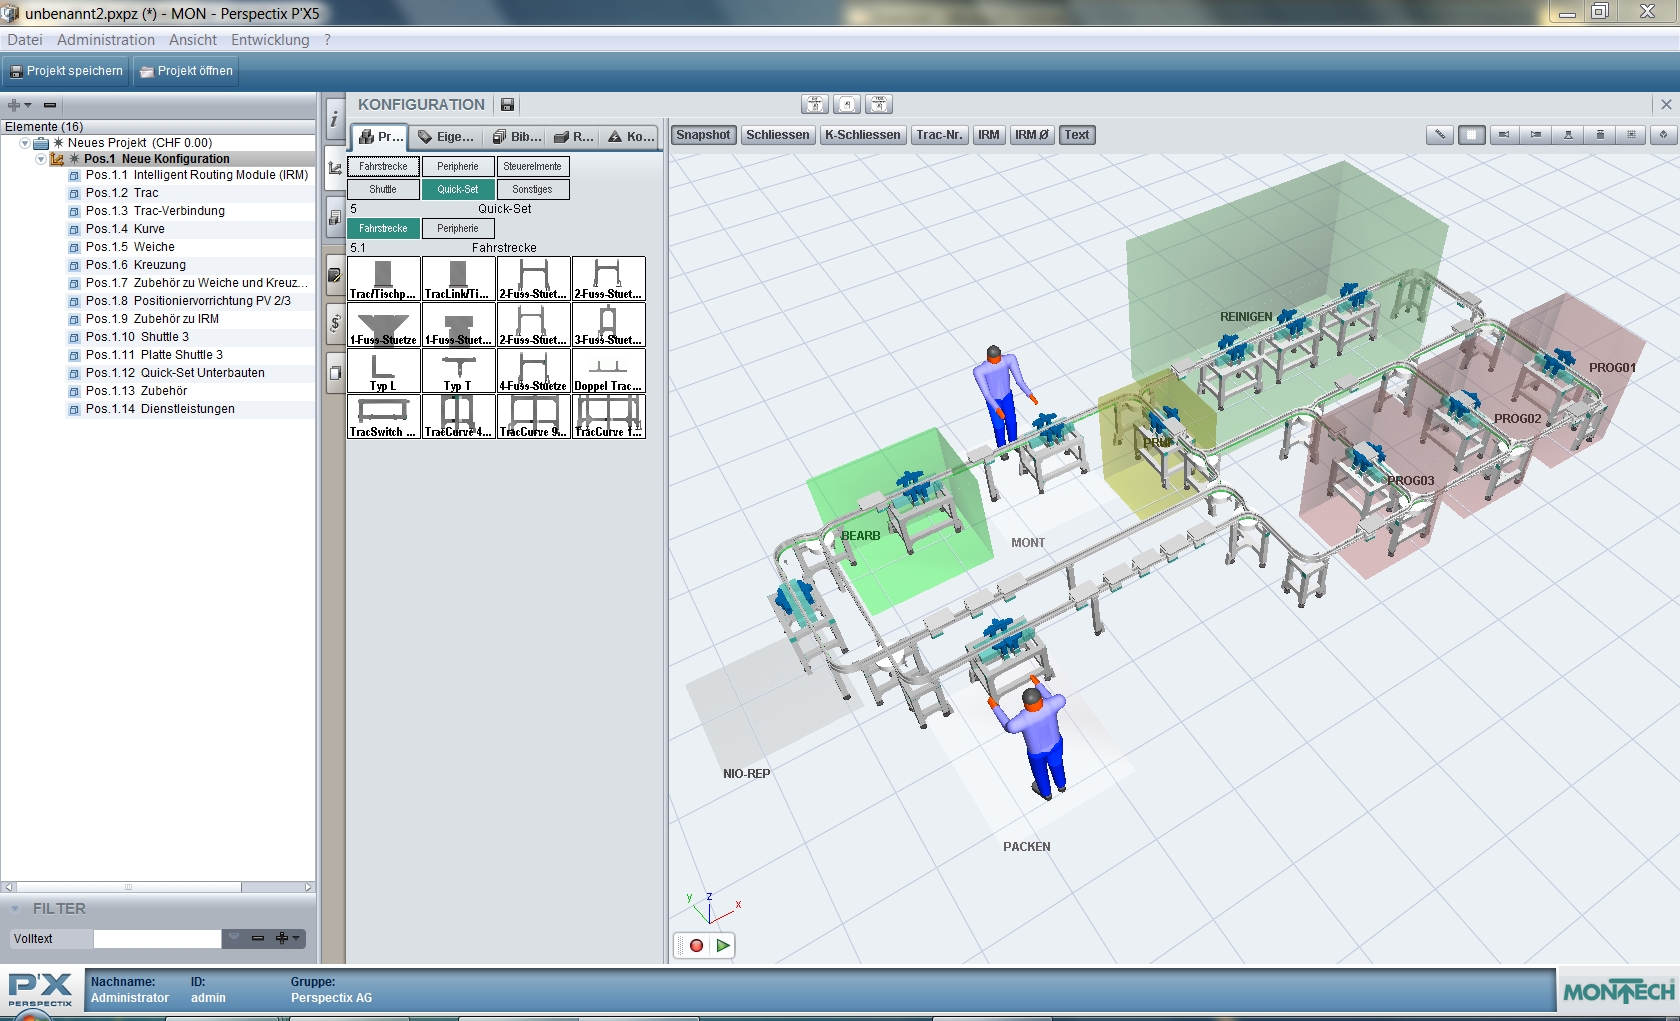Click the remove (minus) icon above Elemente
The width and height of the screenshot is (1680, 1021).
tap(50, 105)
